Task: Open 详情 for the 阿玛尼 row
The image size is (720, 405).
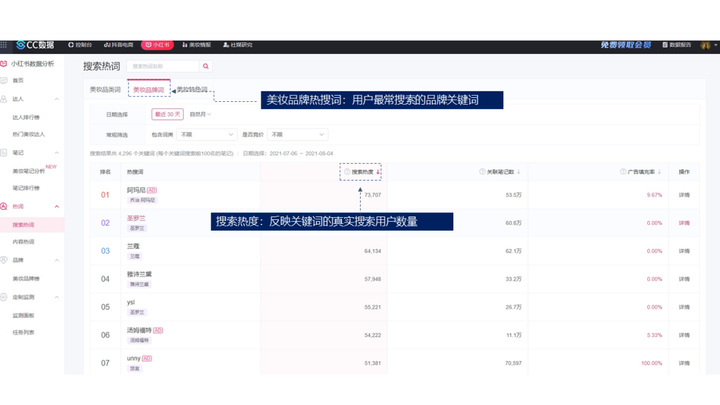Action: [684, 195]
